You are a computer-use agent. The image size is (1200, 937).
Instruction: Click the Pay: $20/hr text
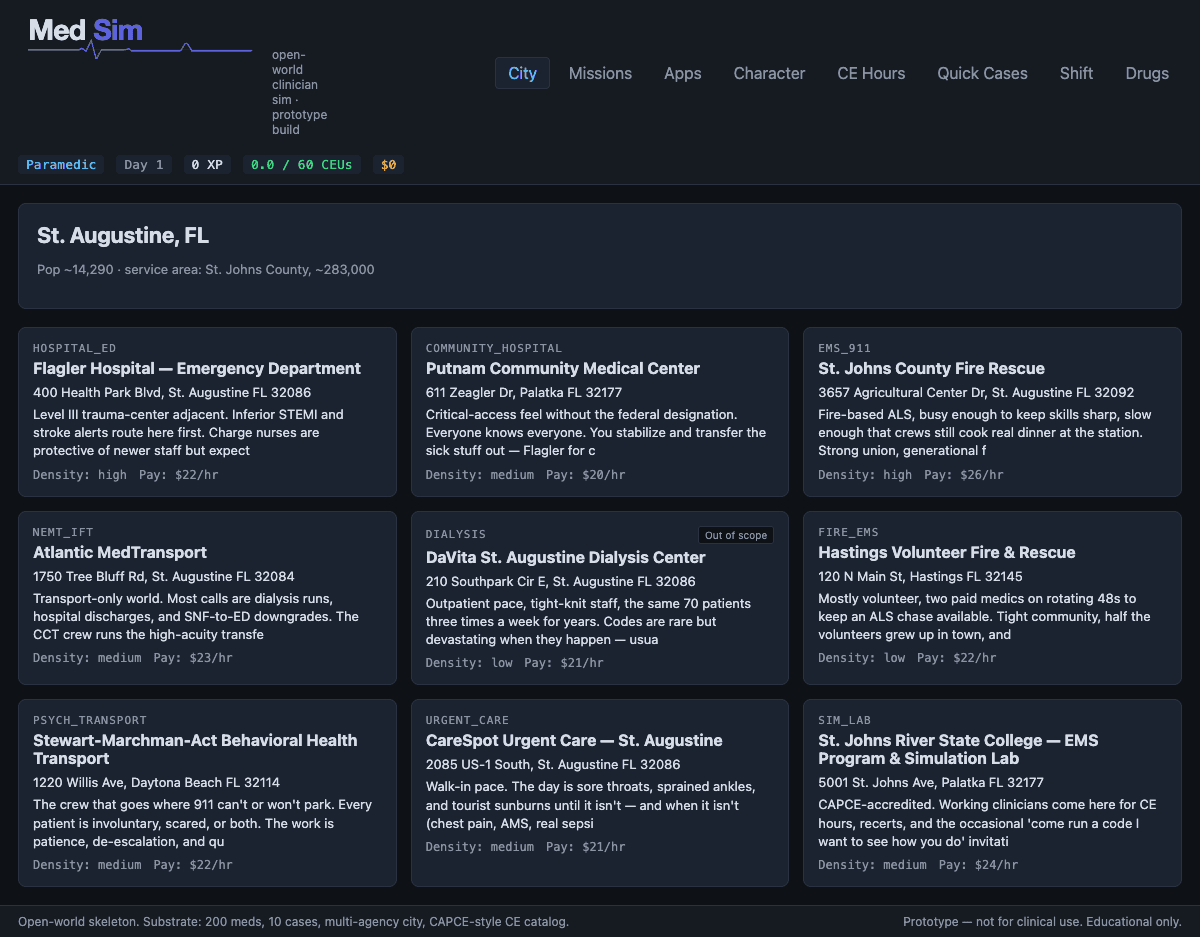[x=586, y=475]
